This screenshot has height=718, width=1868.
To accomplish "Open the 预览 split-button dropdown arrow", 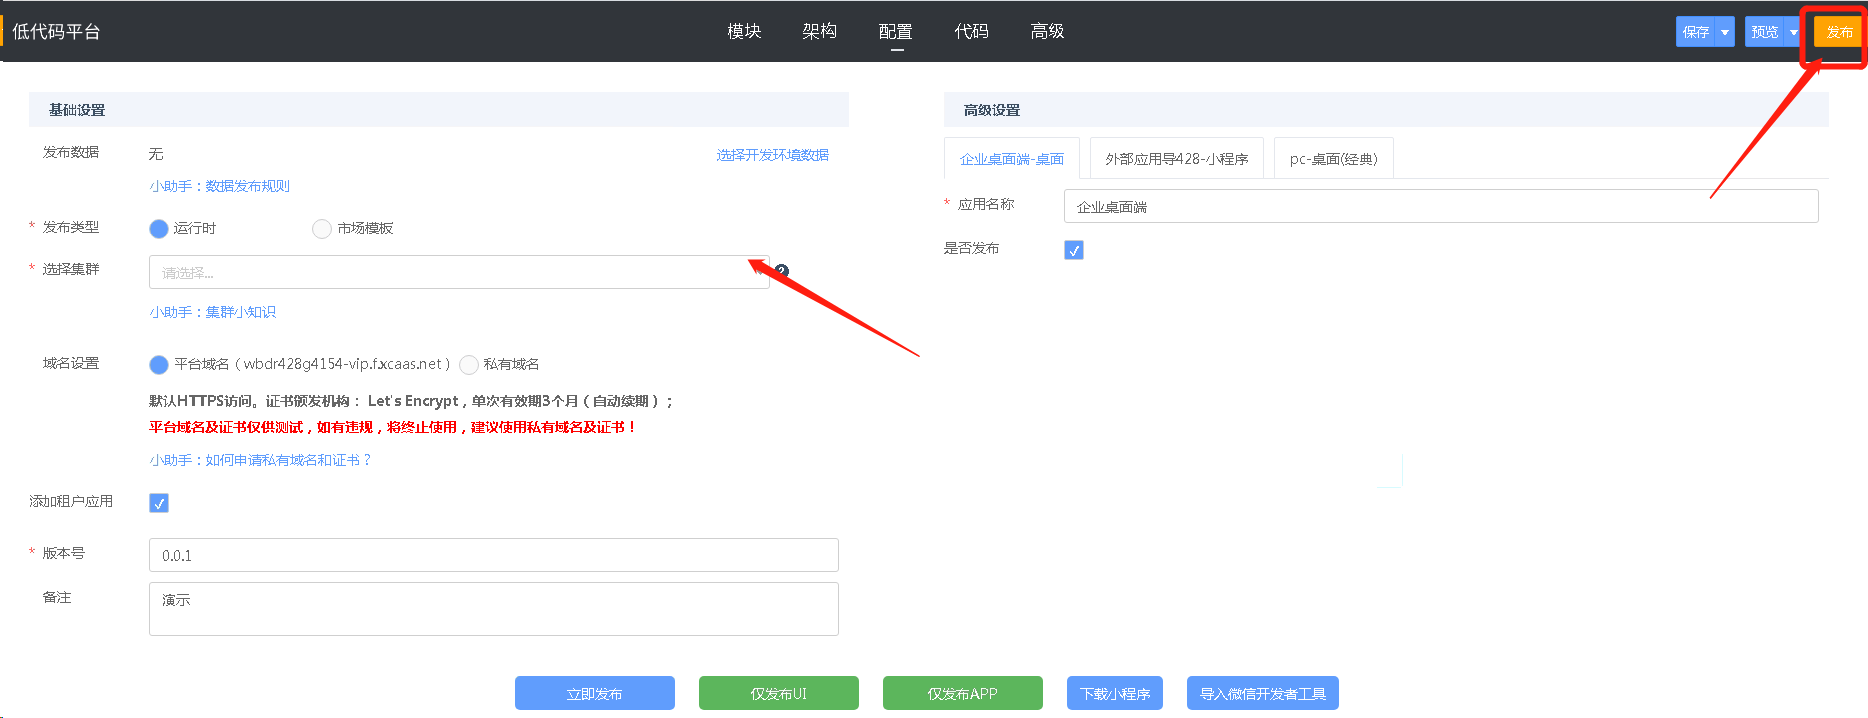I will tap(1793, 32).
